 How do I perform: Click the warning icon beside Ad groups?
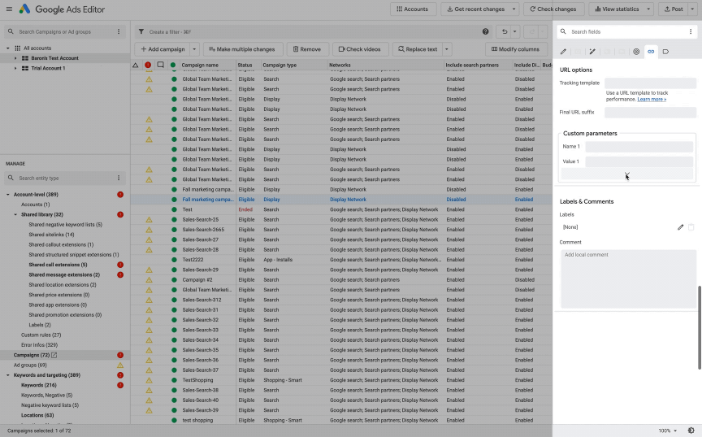click(120, 365)
